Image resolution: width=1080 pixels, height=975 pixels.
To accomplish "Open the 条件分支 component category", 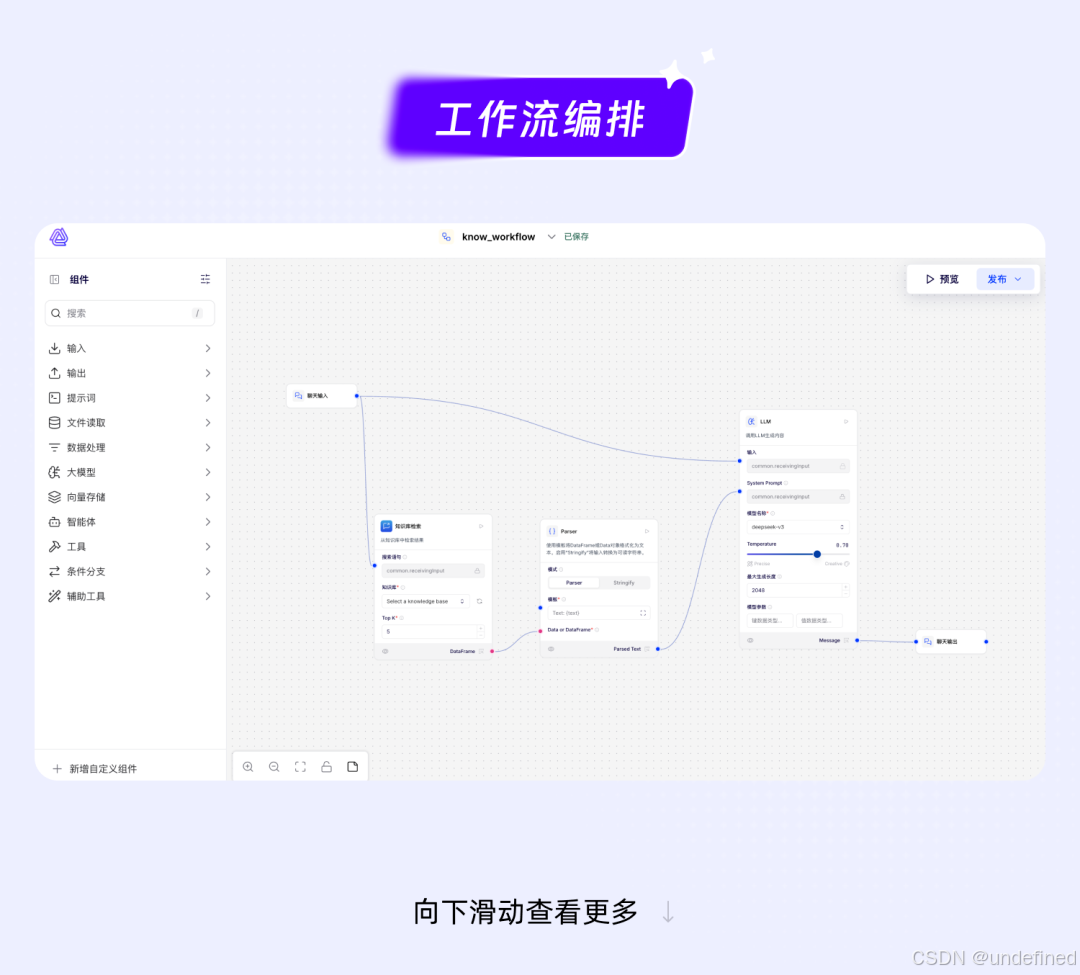I will click(x=129, y=572).
